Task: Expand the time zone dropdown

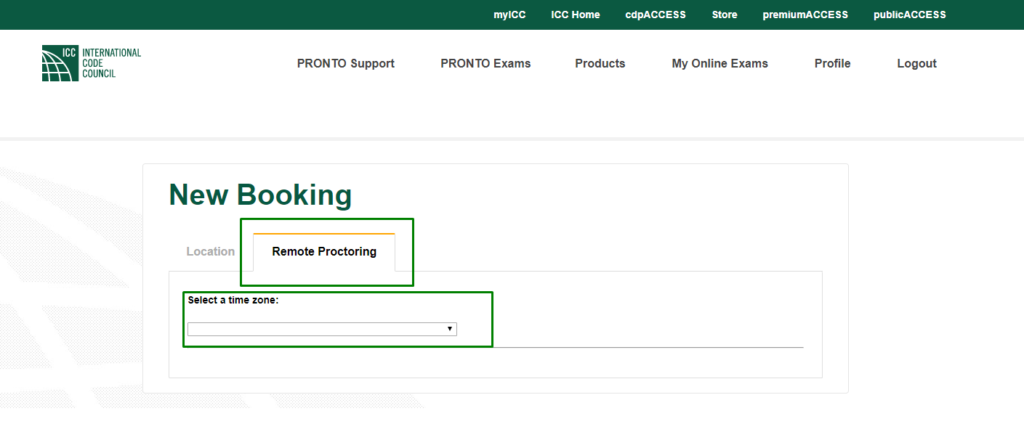Action: tap(322, 329)
